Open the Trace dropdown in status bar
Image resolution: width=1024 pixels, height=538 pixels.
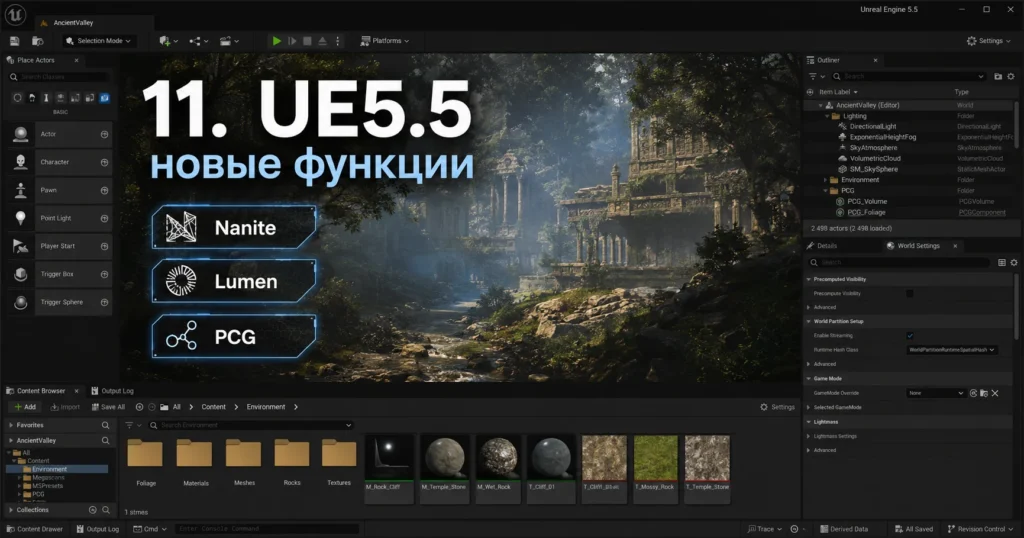coord(764,529)
